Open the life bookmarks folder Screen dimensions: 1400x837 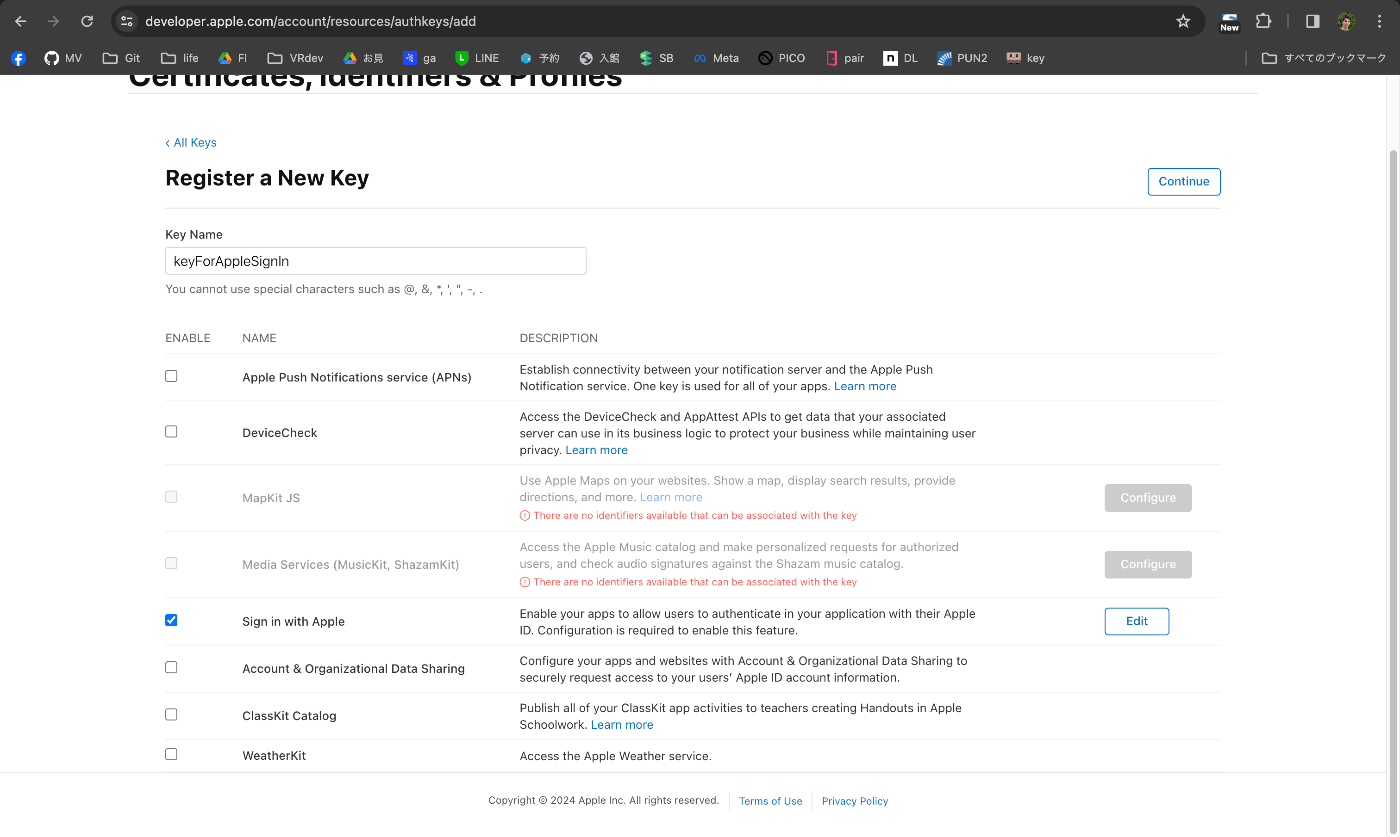(180, 58)
